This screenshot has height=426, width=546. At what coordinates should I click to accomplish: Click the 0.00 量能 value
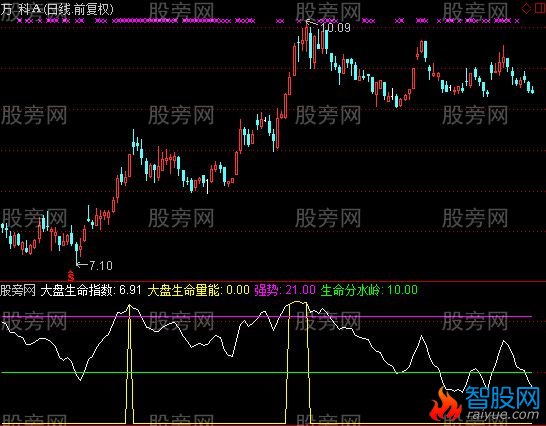pyautogui.click(x=238, y=290)
